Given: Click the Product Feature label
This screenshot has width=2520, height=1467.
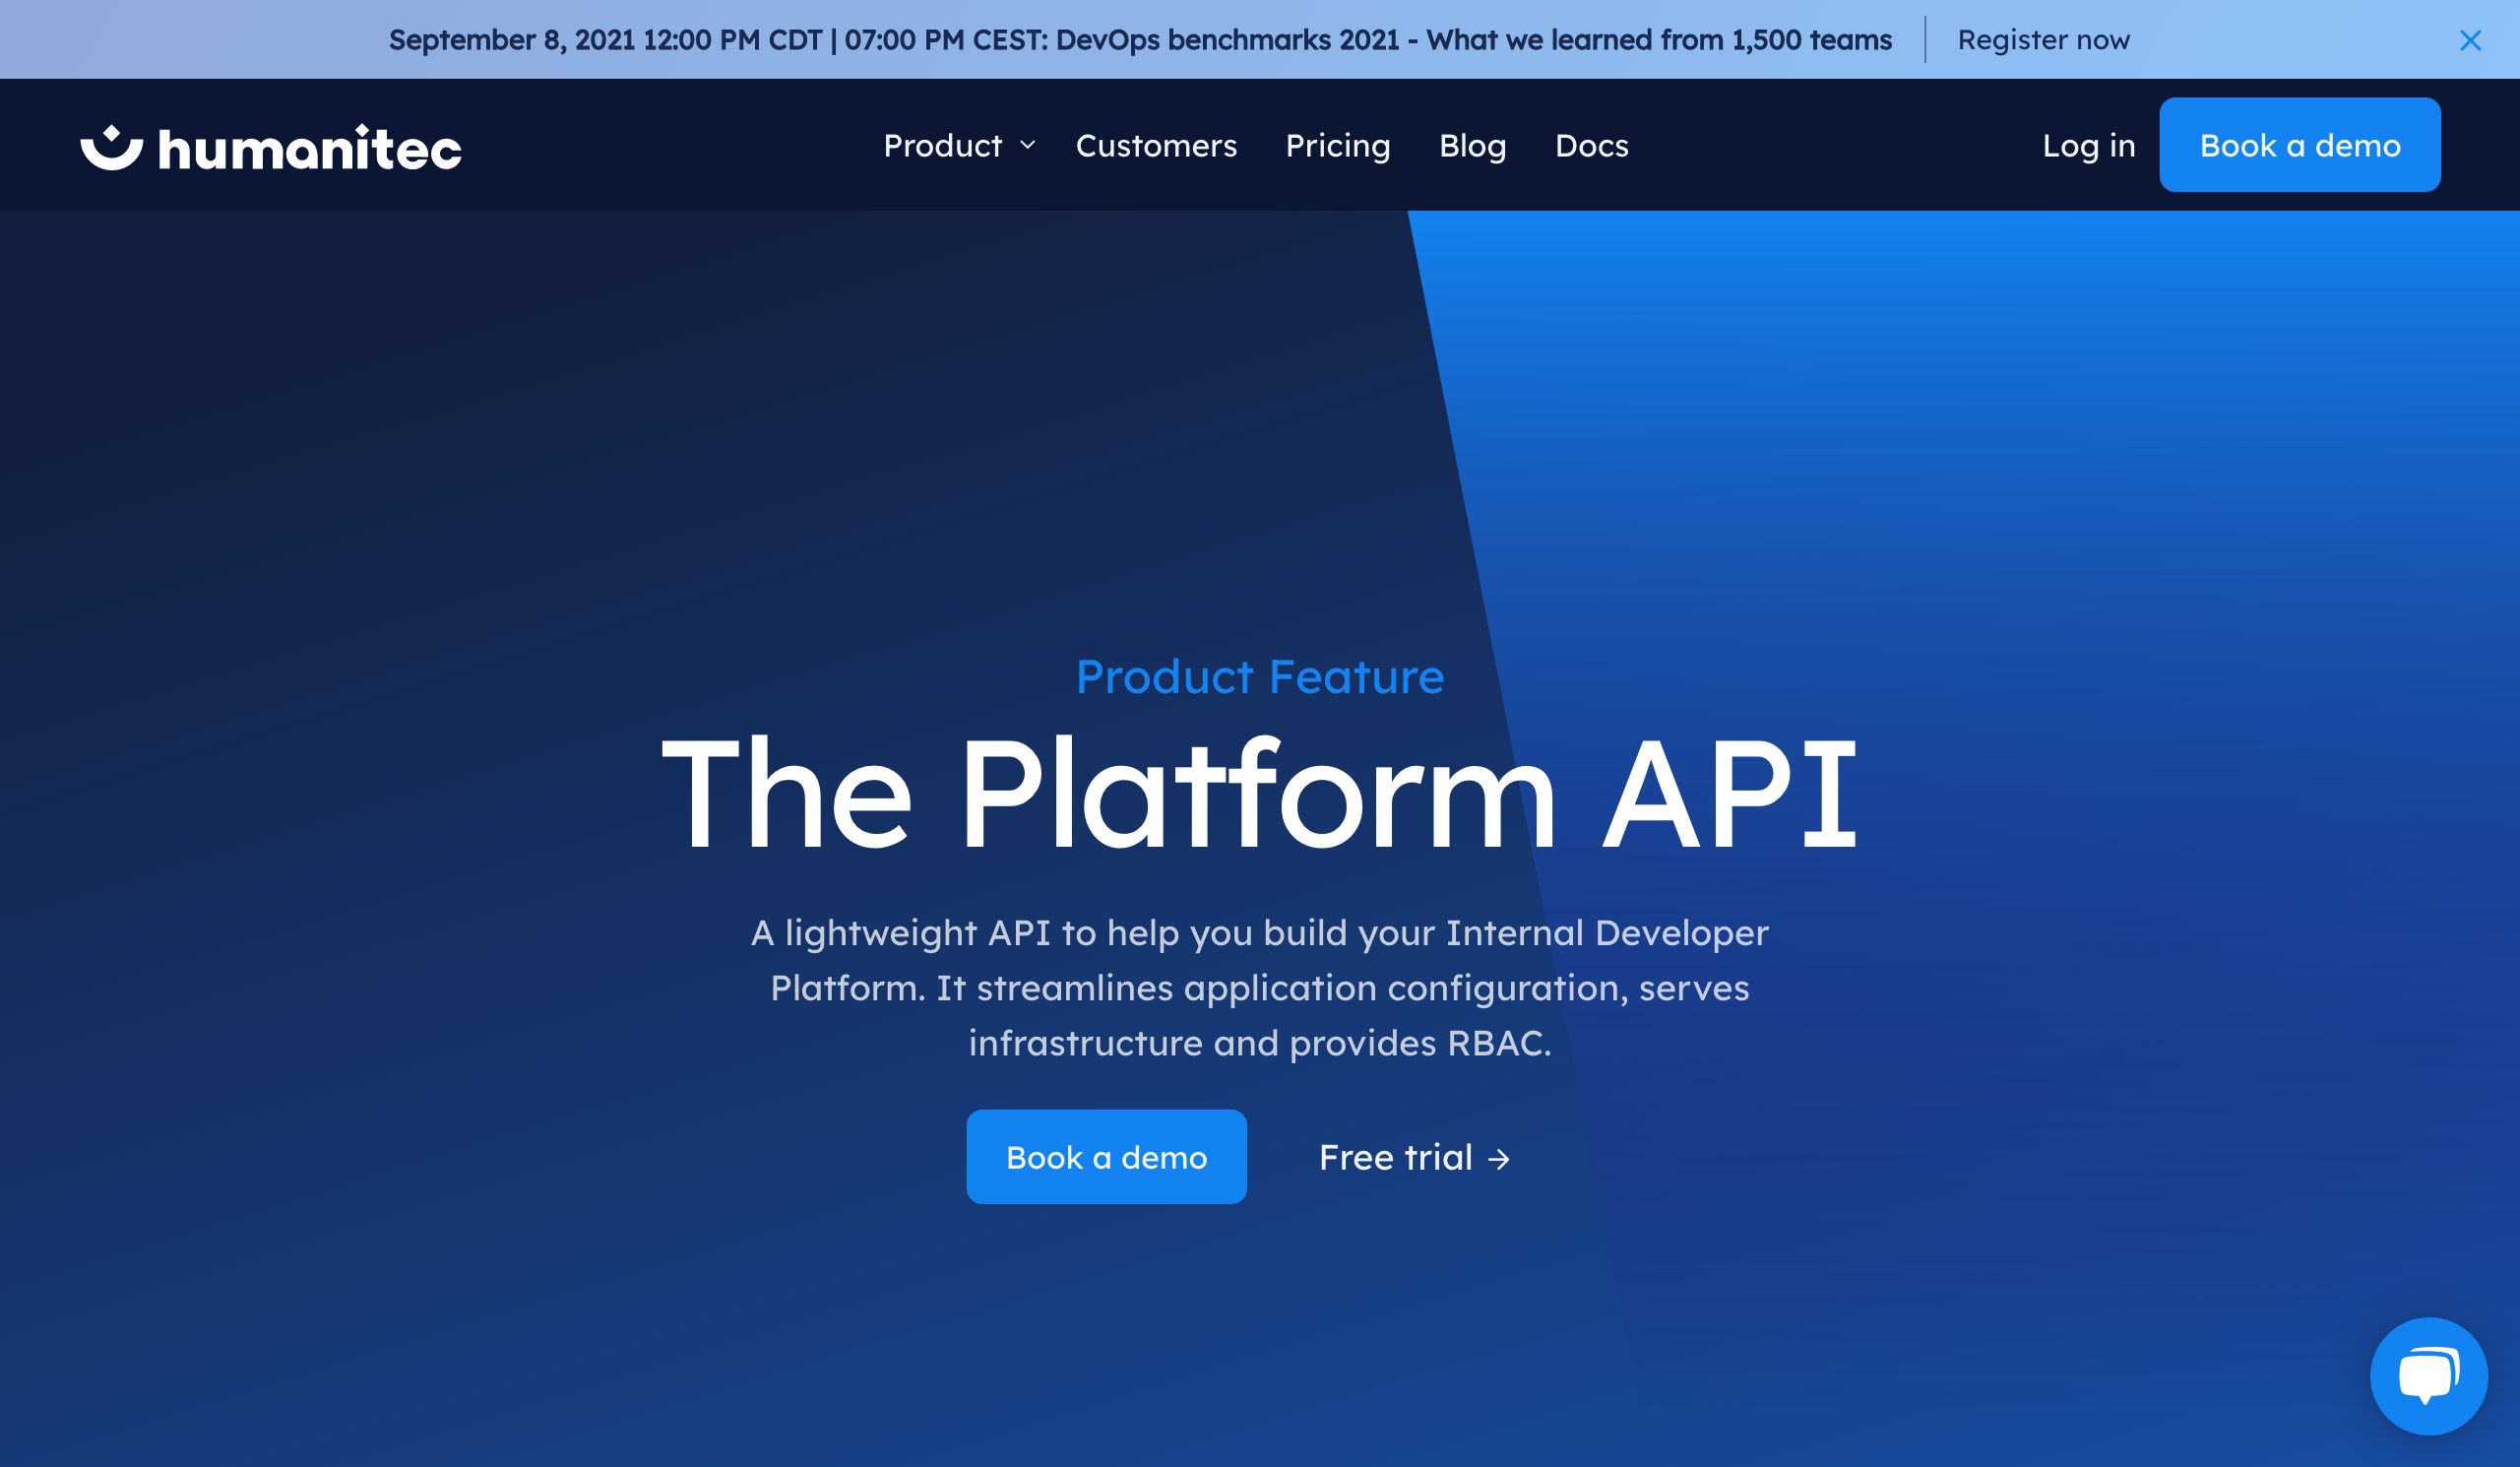Looking at the screenshot, I should [x=1259, y=677].
